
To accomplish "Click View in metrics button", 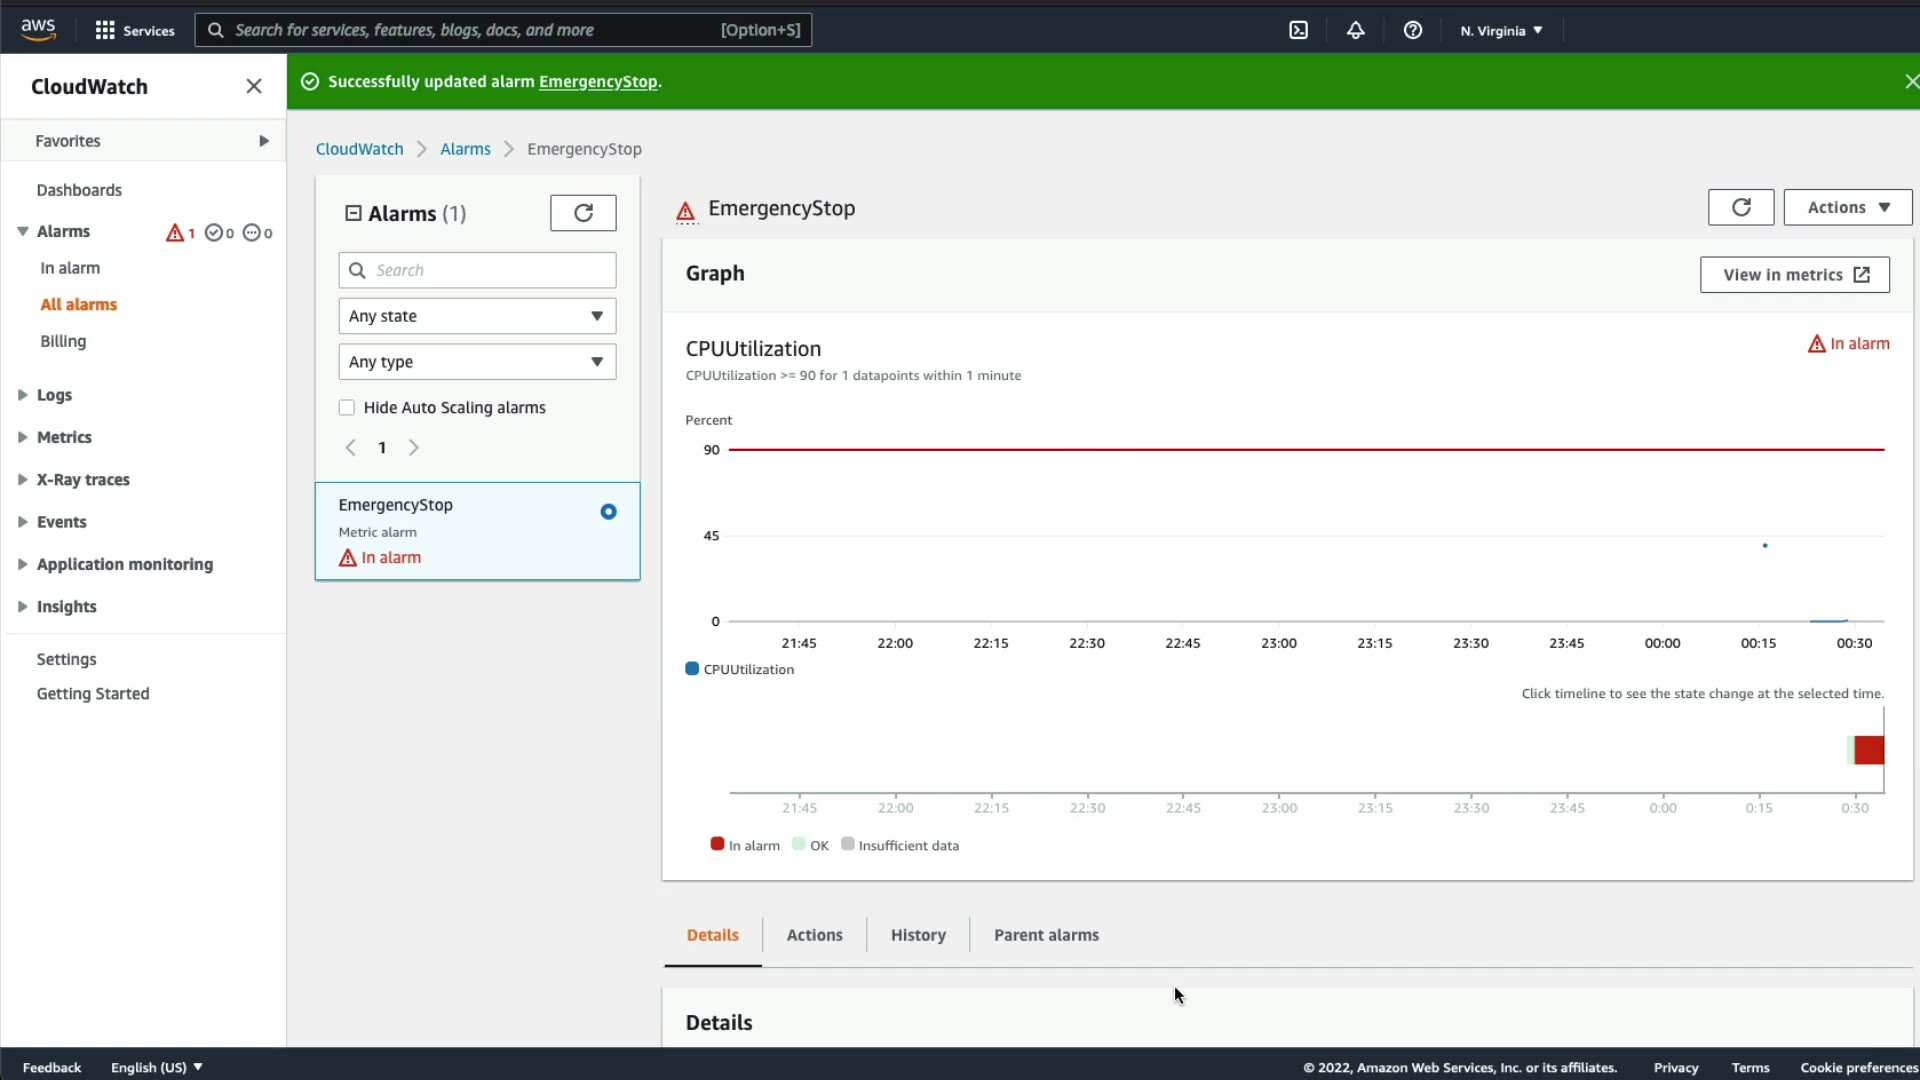I will (x=1794, y=275).
